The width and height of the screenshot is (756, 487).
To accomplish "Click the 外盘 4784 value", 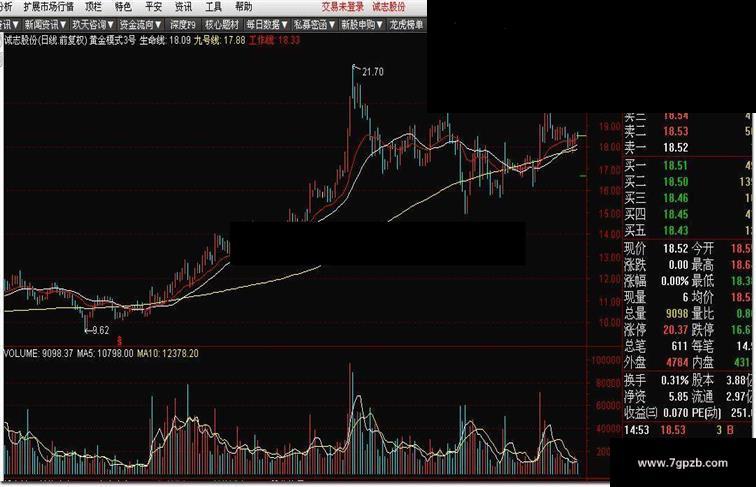I will pos(677,362).
